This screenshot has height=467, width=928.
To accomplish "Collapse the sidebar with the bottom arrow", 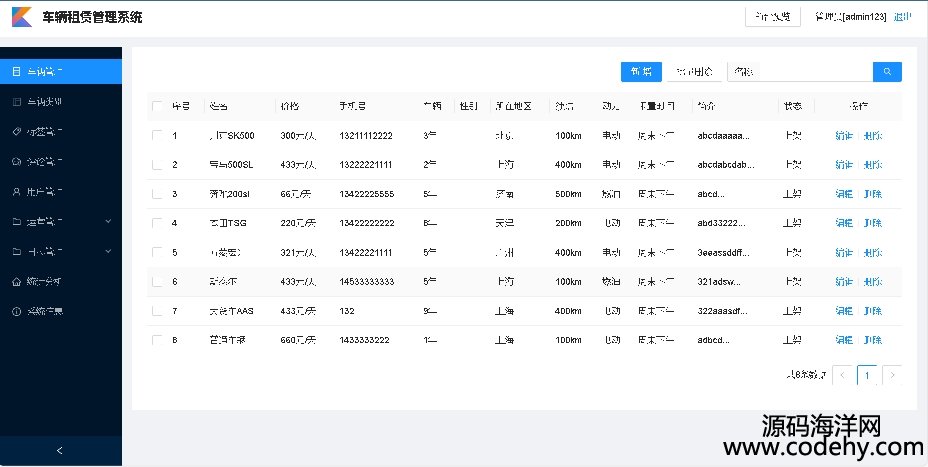I will (x=60, y=451).
